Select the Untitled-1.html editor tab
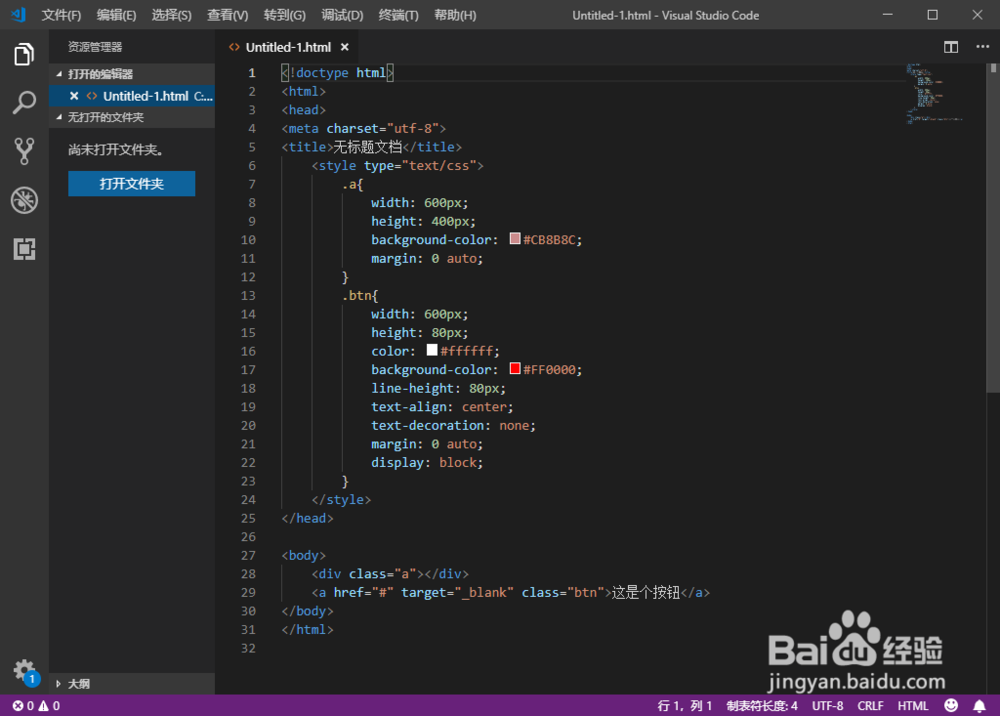This screenshot has width=1000, height=716. [x=288, y=47]
